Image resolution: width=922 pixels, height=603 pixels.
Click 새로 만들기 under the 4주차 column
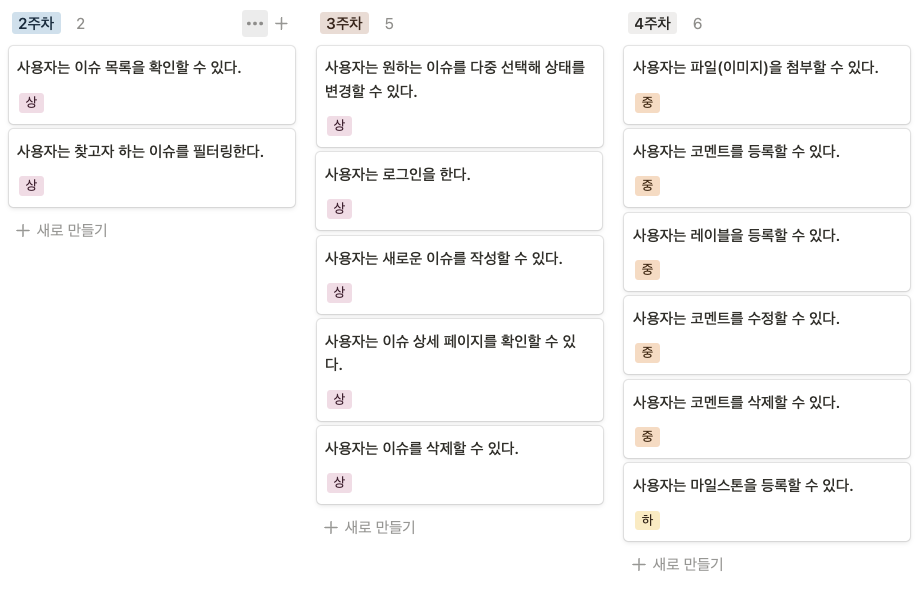[x=678, y=564]
